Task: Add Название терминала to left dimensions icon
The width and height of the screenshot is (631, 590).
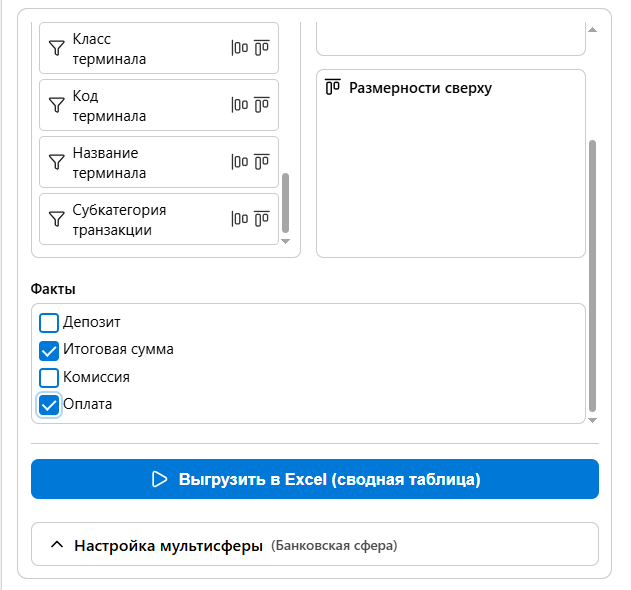Action: (240, 162)
